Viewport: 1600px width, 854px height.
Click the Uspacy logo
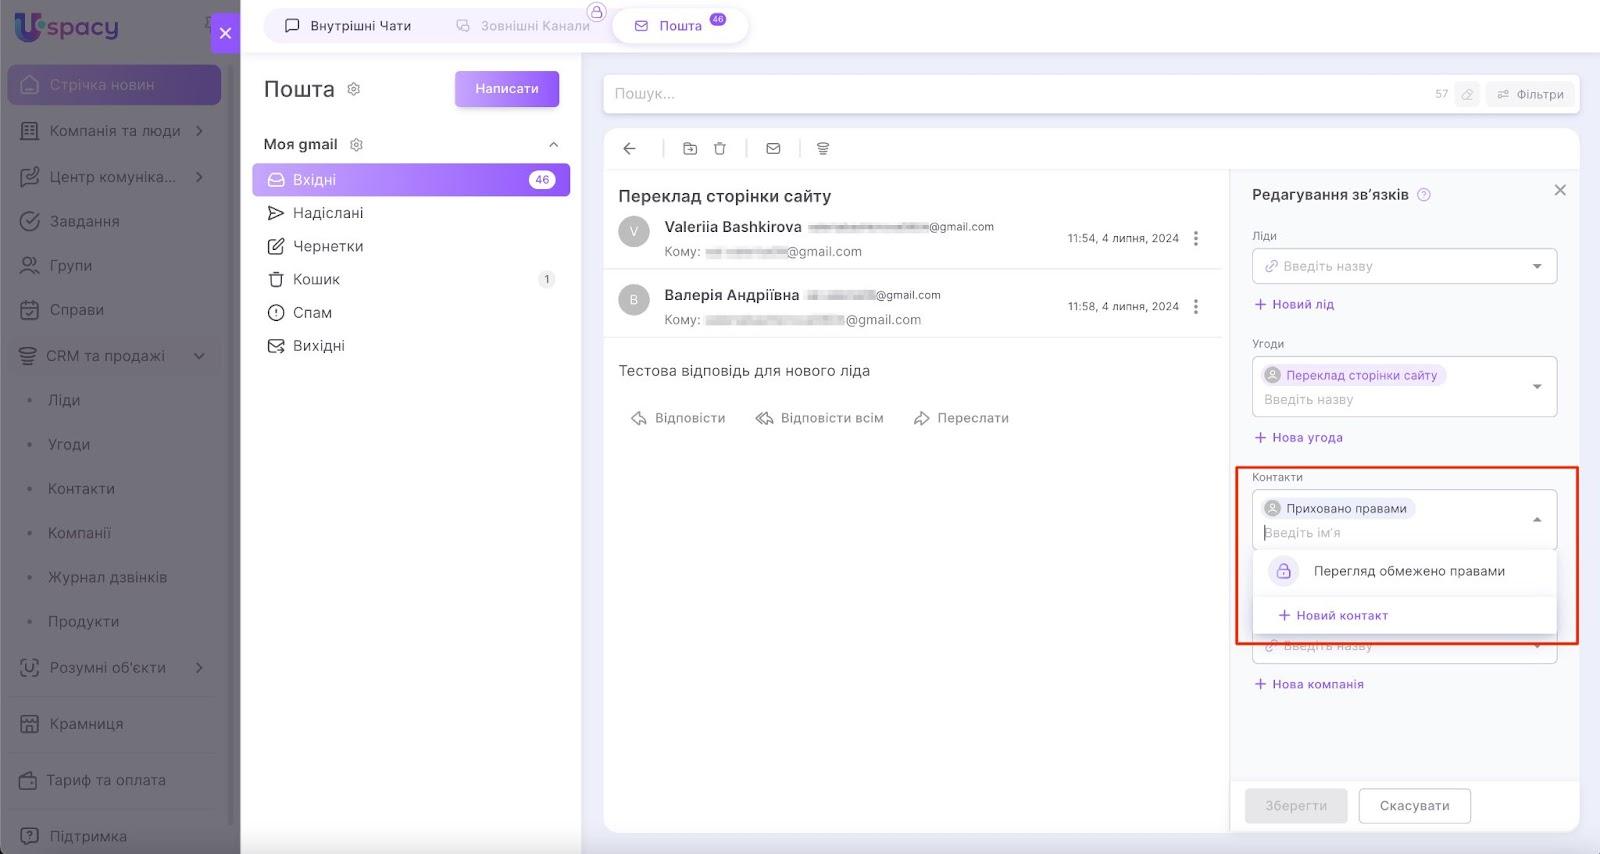pyautogui.click(x=67, y=27)
